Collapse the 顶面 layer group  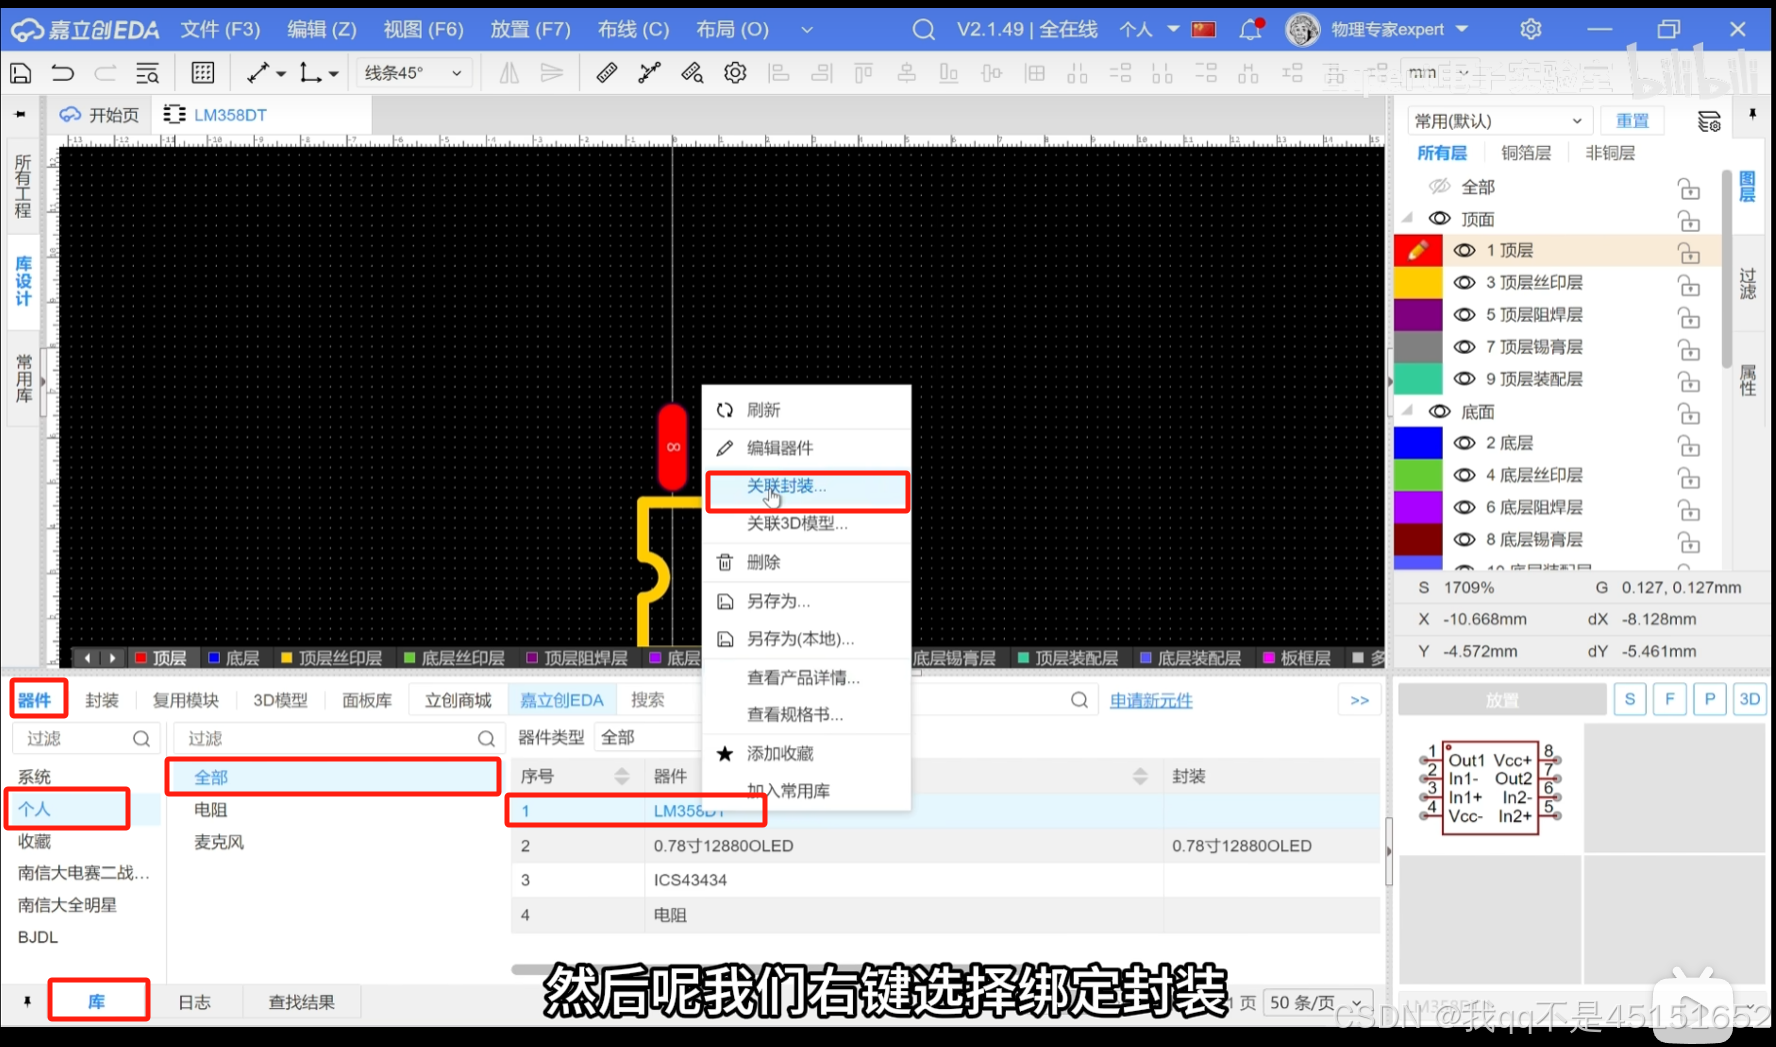coord(1408,218)
